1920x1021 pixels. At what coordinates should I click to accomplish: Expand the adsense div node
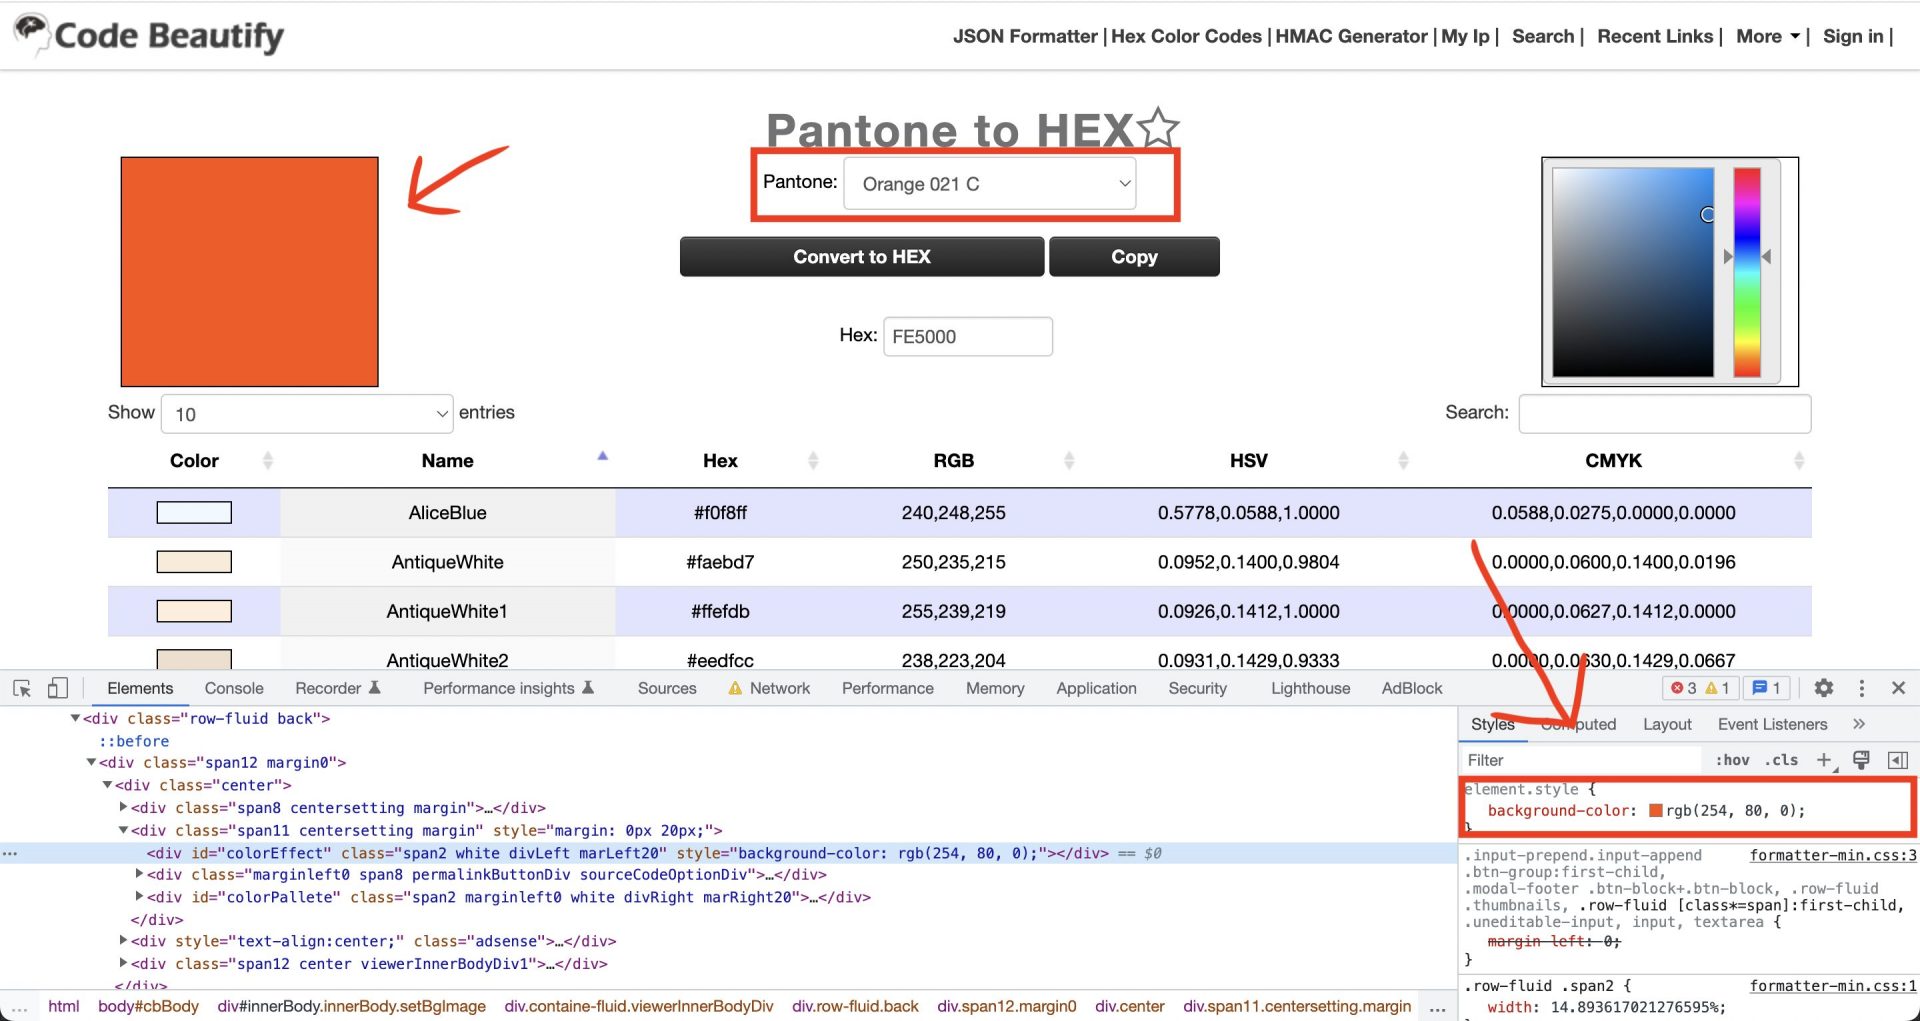(123, 941)
